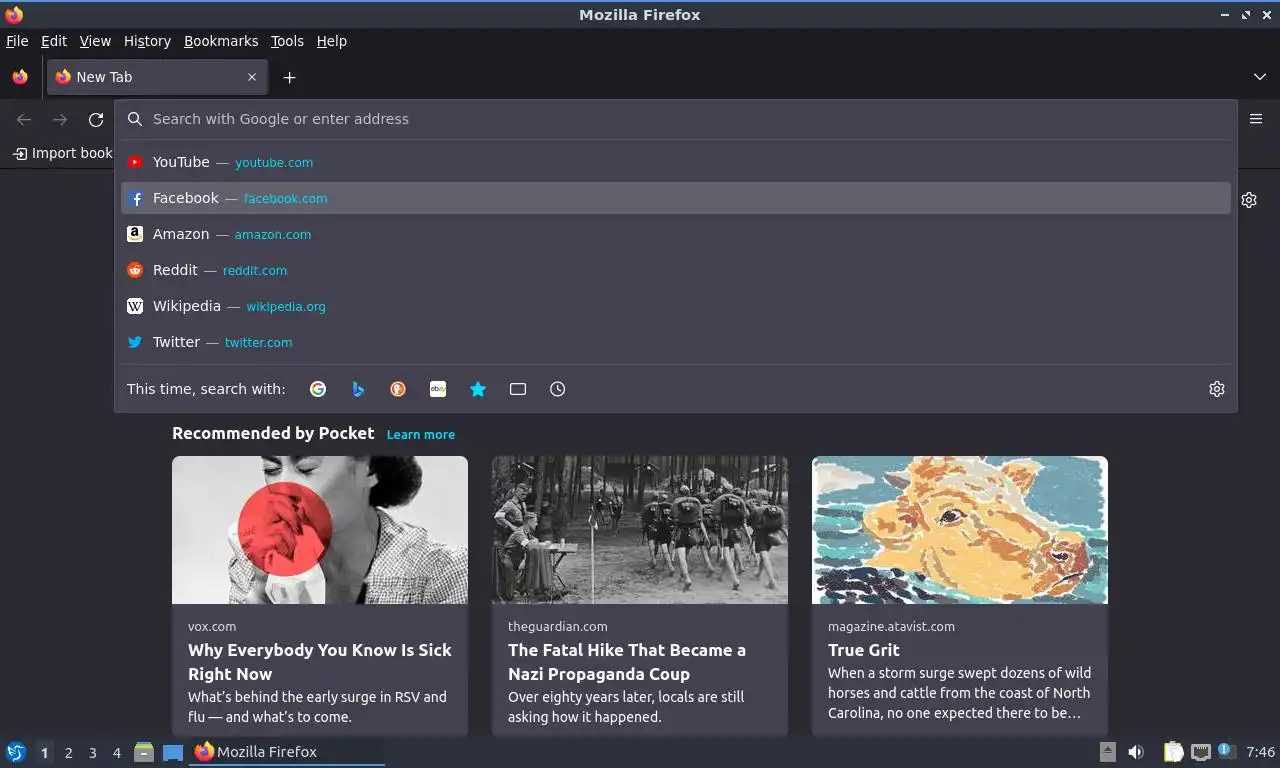Select the Wikipedia suggestion row

pyautogui.click(x=676, y=306)
